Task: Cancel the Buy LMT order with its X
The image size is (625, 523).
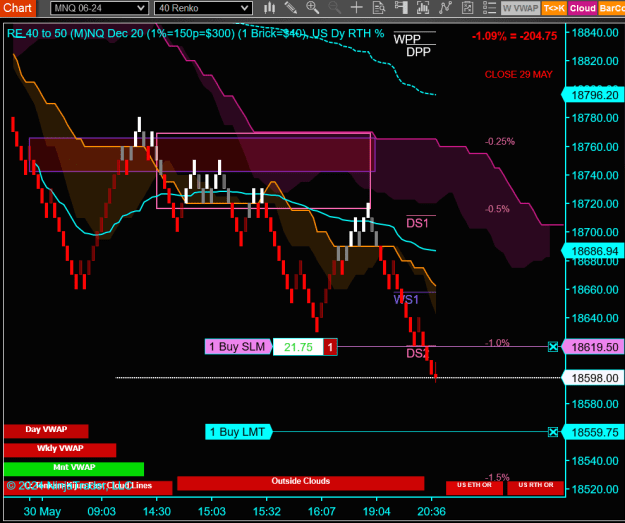Action: (x=553, y=432)
